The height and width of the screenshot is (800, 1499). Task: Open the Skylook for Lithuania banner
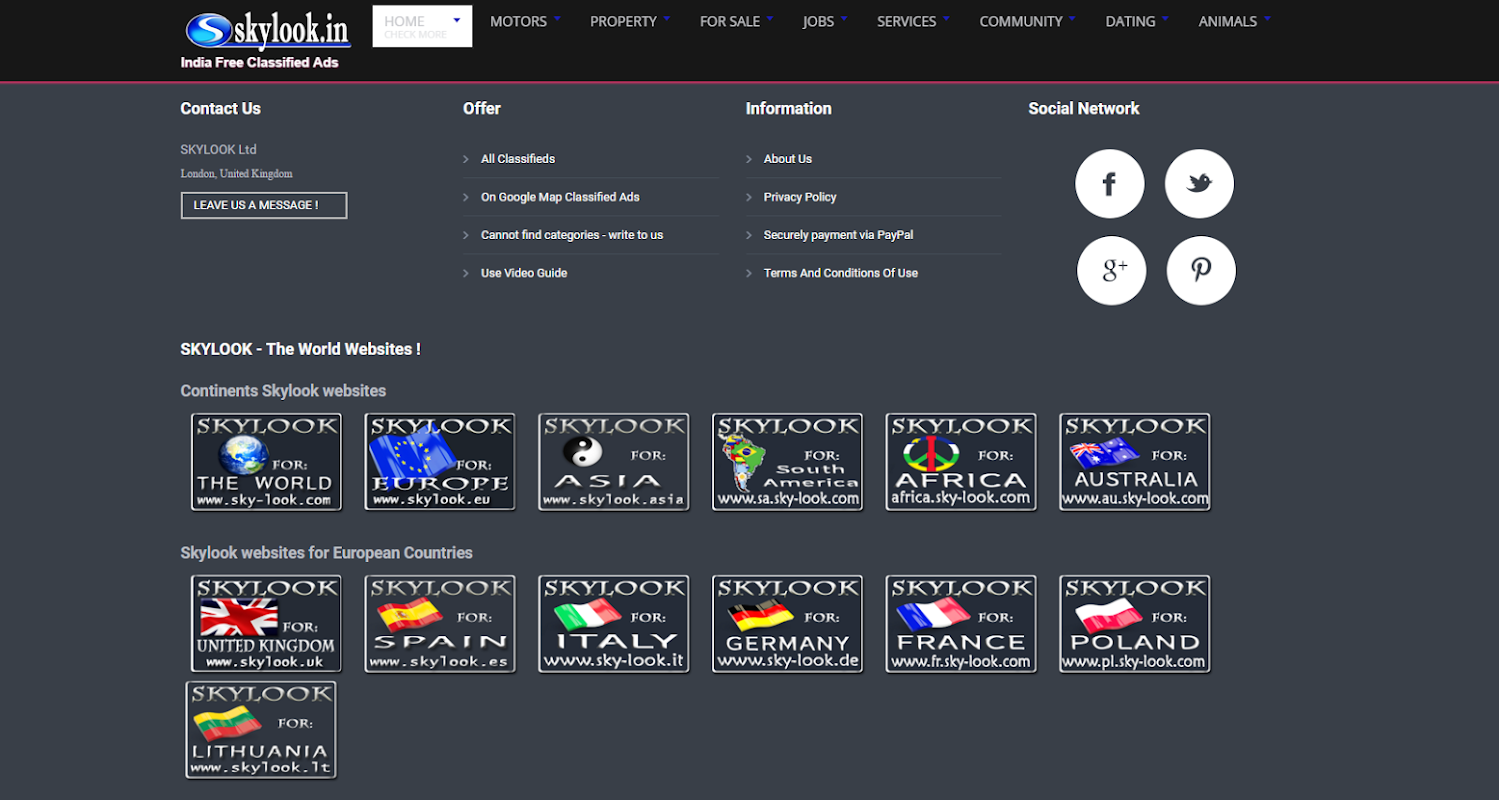261,730
